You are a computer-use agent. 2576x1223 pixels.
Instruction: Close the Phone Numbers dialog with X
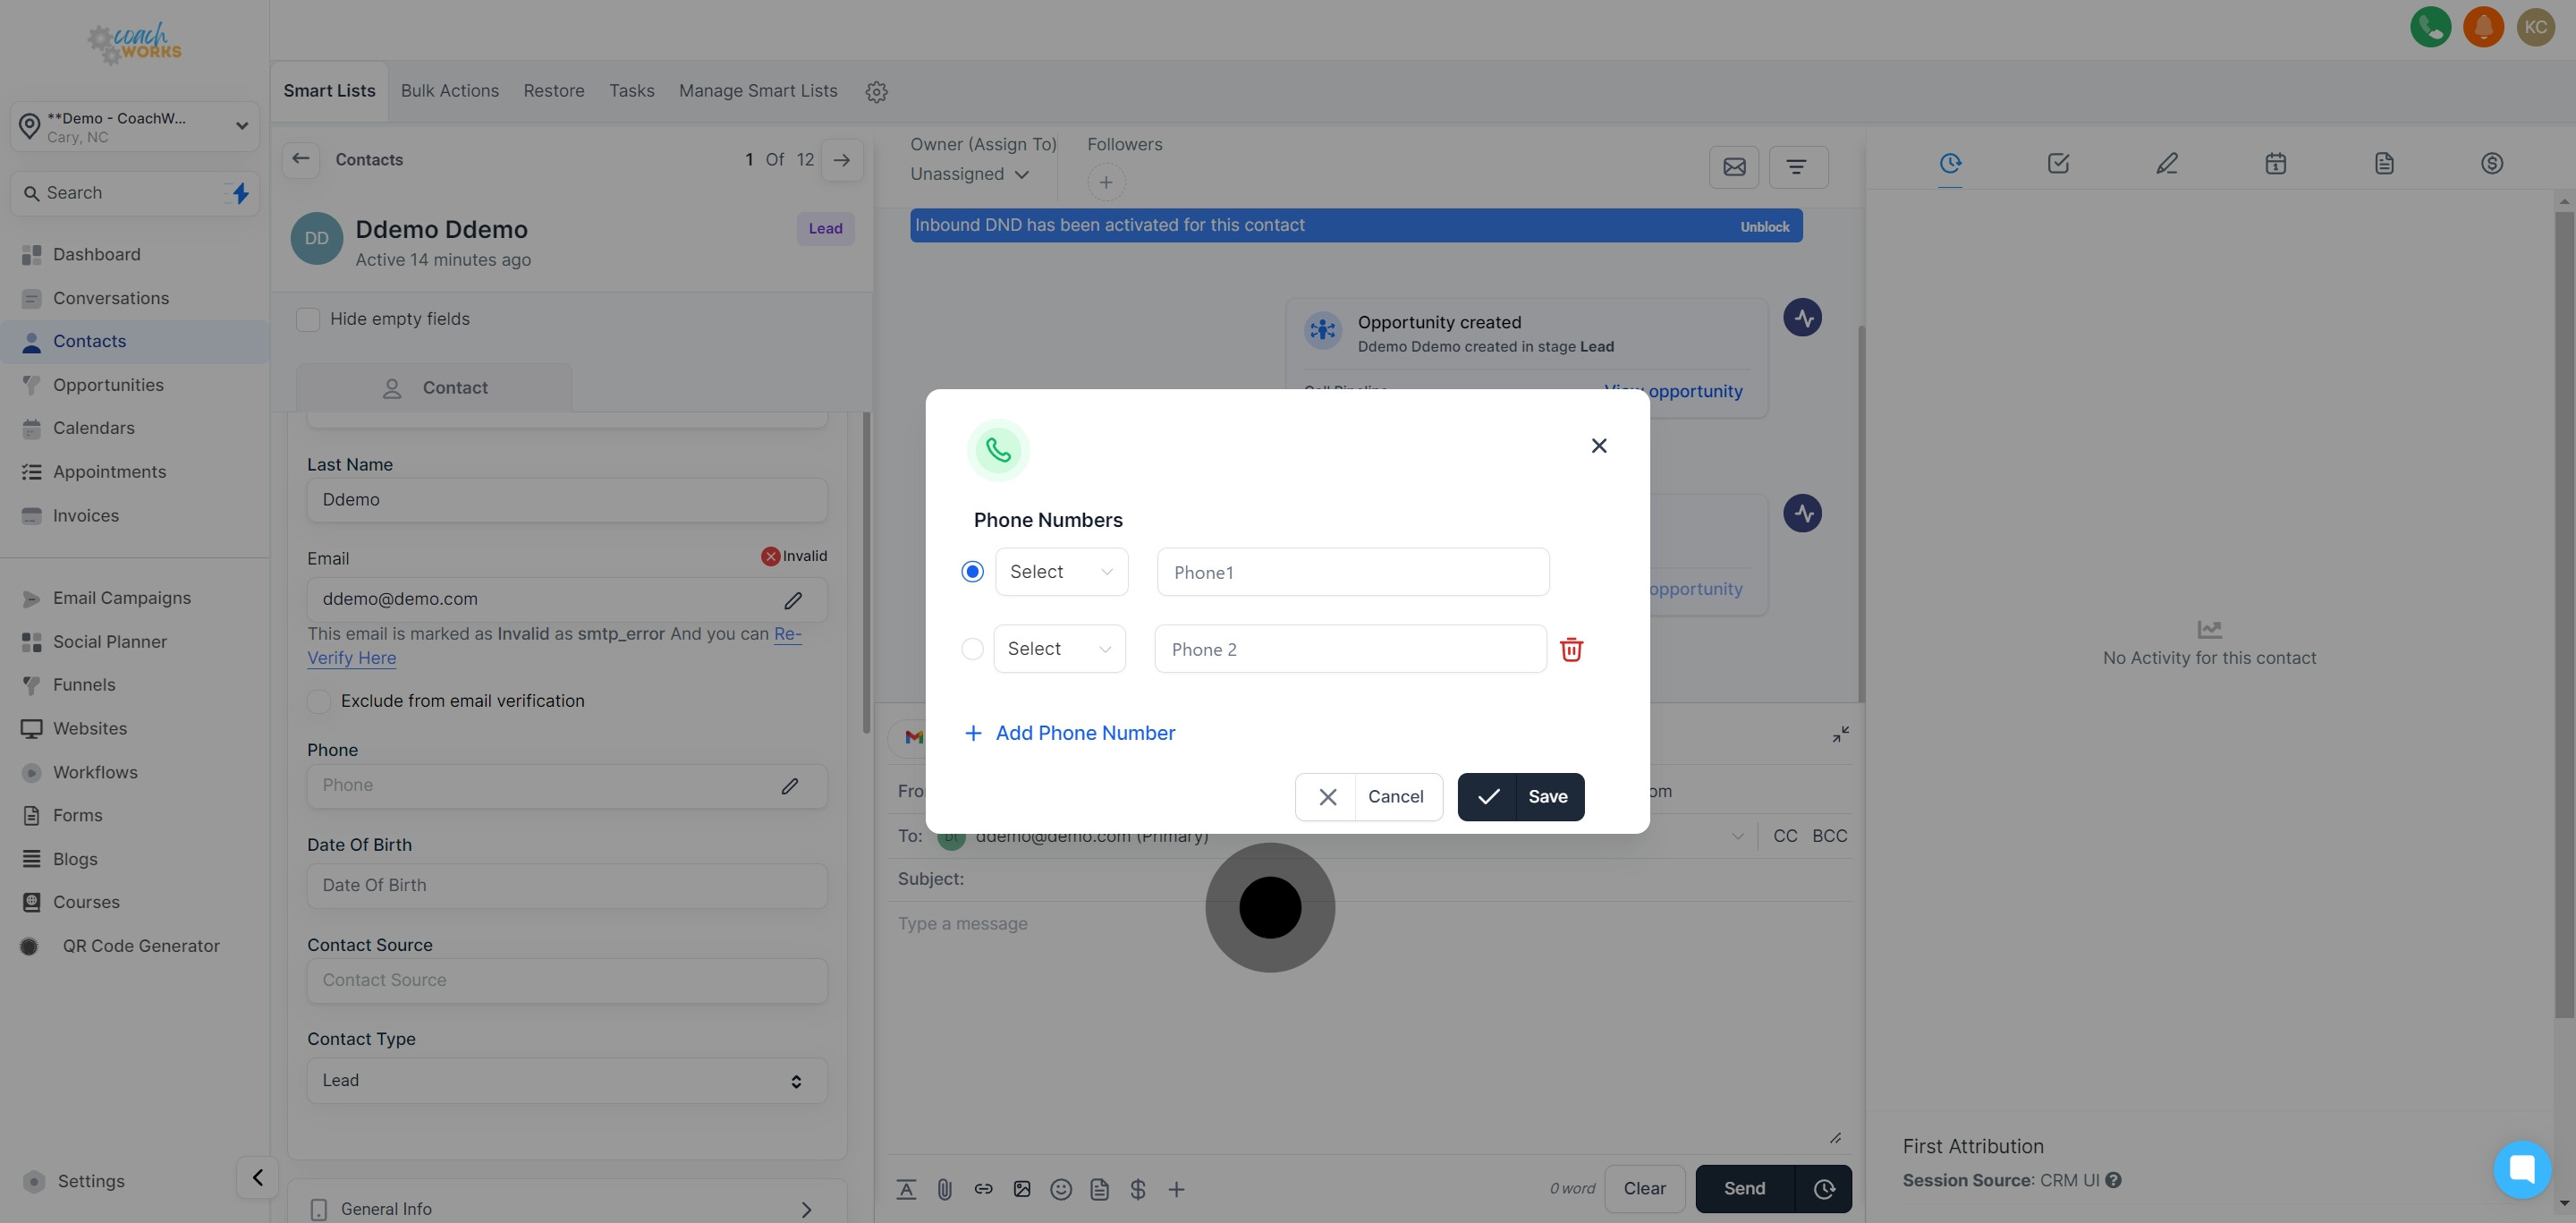tap(1598, 446)
